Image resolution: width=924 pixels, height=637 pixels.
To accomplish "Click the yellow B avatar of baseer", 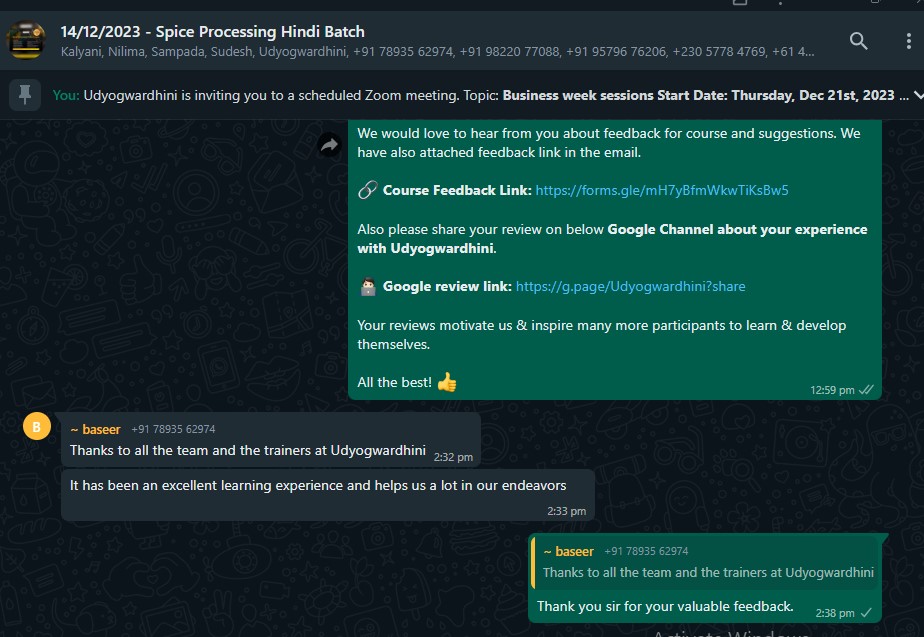I will [36, 428].
